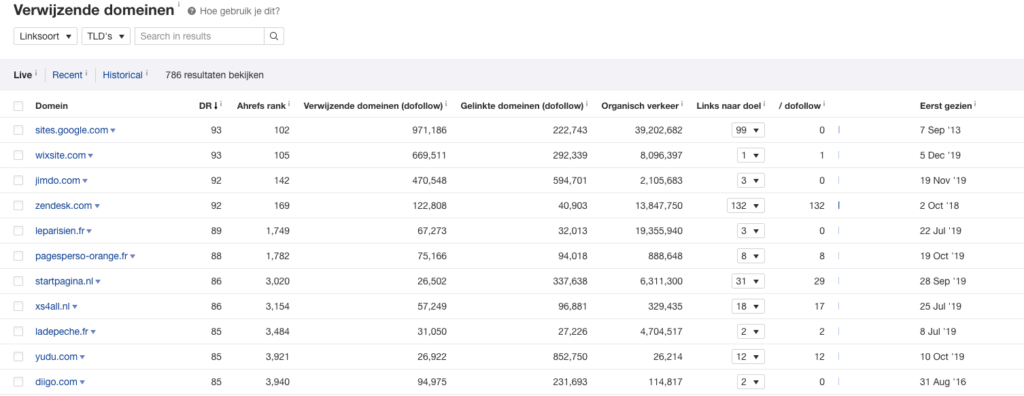Viewport: 1024px width, 396px height.
Task: Open the Linksoort dropdown filter
Action: (46, 36)
